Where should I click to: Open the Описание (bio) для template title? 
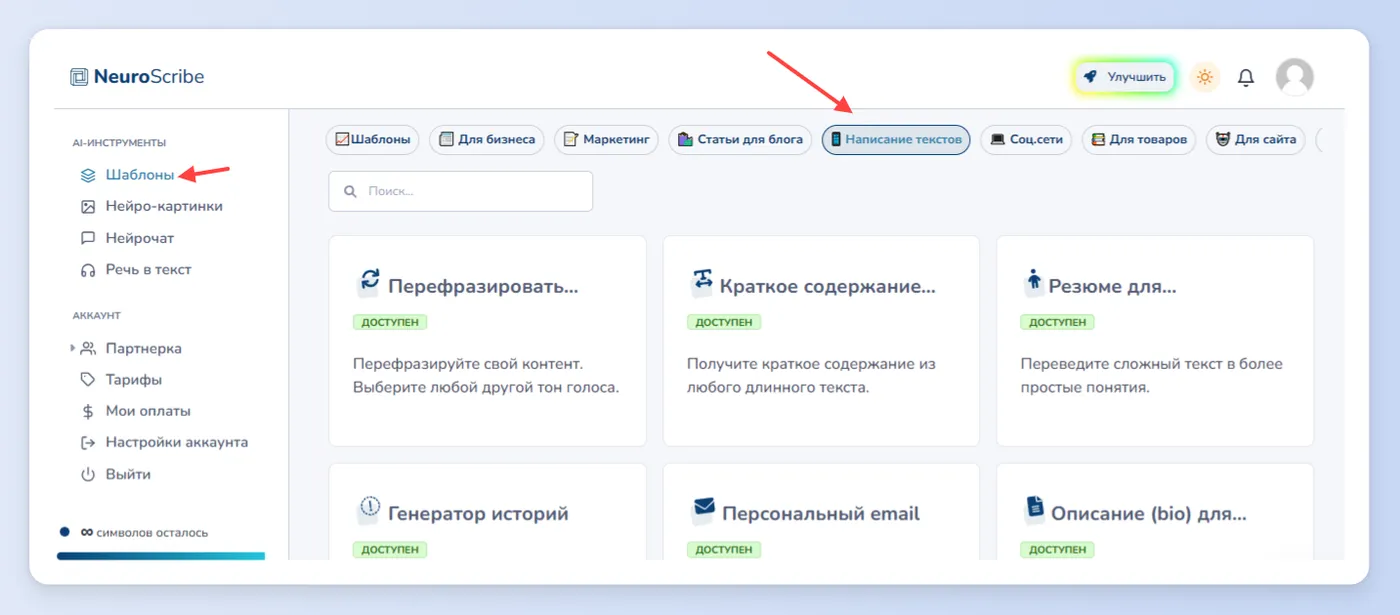[1149, 514]
